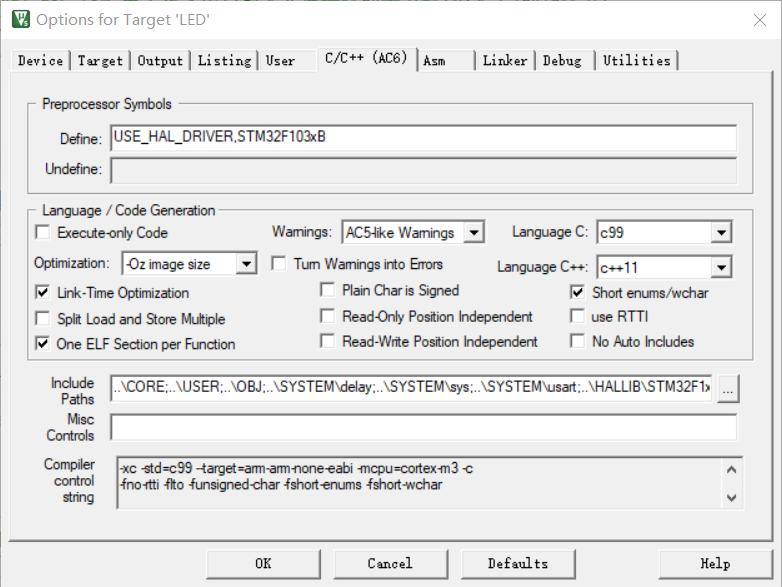Click compiler control string scroll up arrow

click(x=732, y=469)
